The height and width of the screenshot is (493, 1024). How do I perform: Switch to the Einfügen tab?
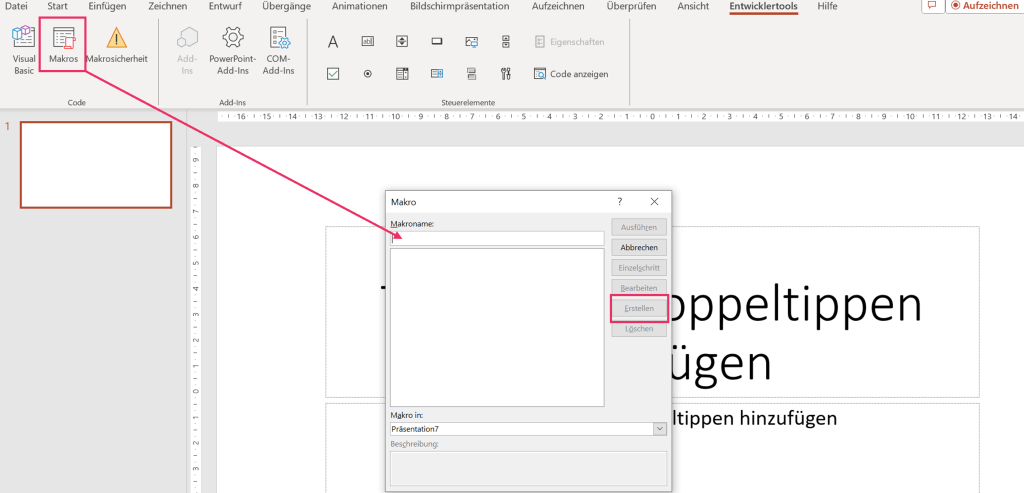[107, 6]
